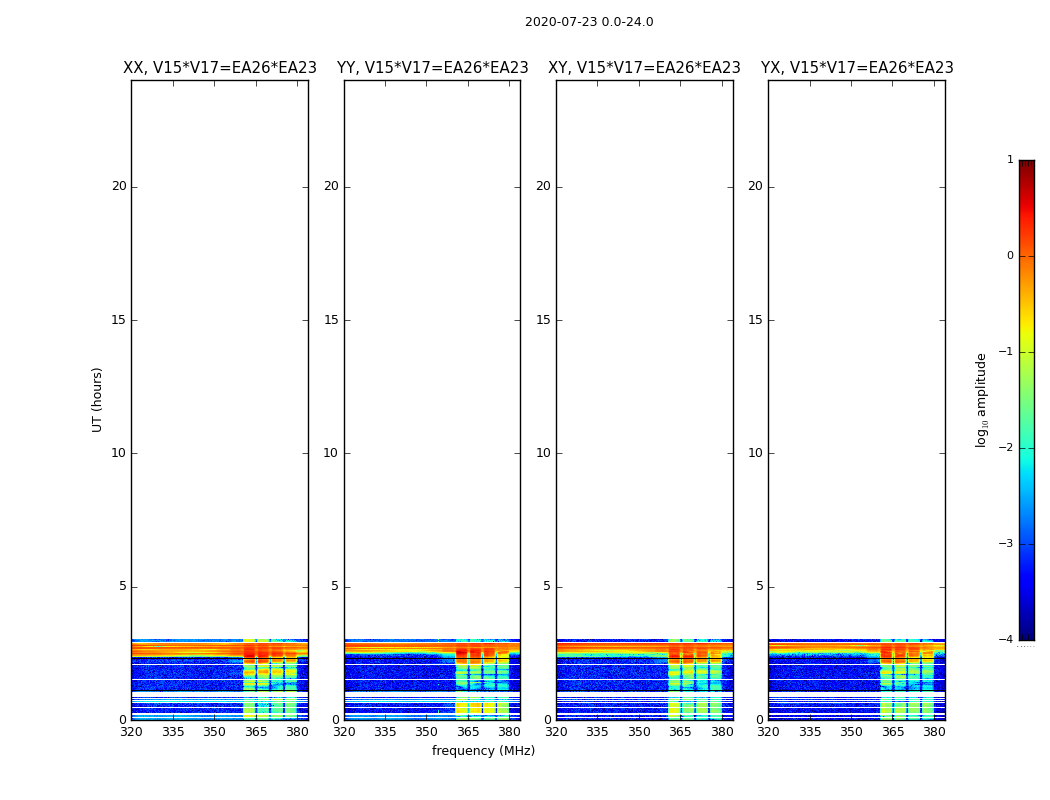Click the figure title '2020-07-23 0.0-24.0'
1050x800 pixels.
pos(589,22)
